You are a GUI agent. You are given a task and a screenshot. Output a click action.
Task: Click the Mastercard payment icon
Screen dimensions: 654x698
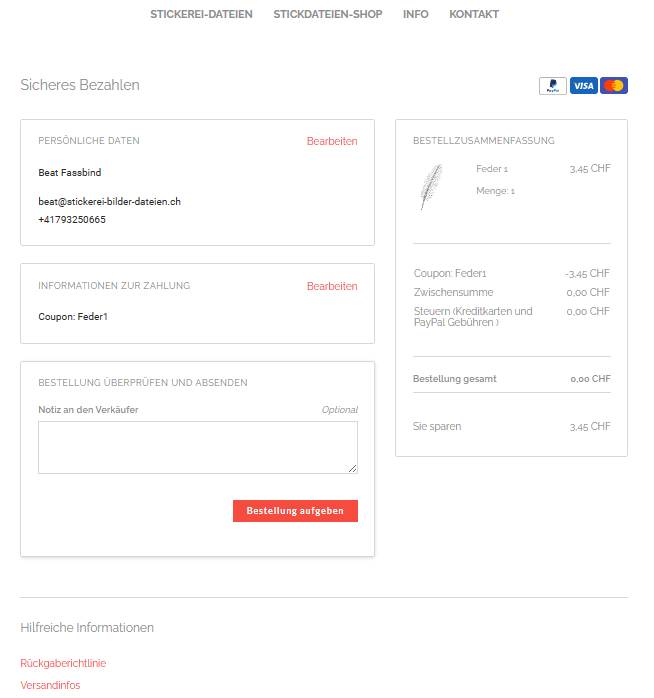coord(613,85)
